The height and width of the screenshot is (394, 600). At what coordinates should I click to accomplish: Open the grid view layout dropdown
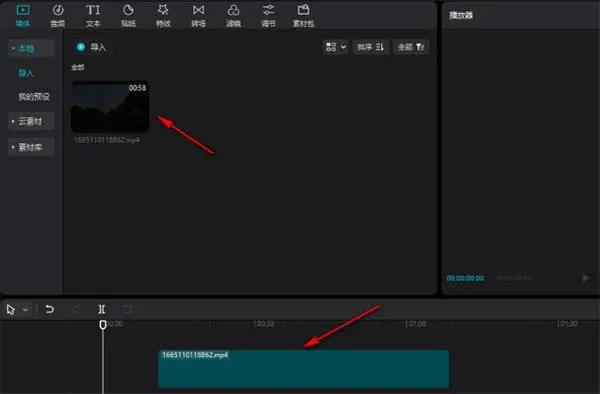(336, 47)
